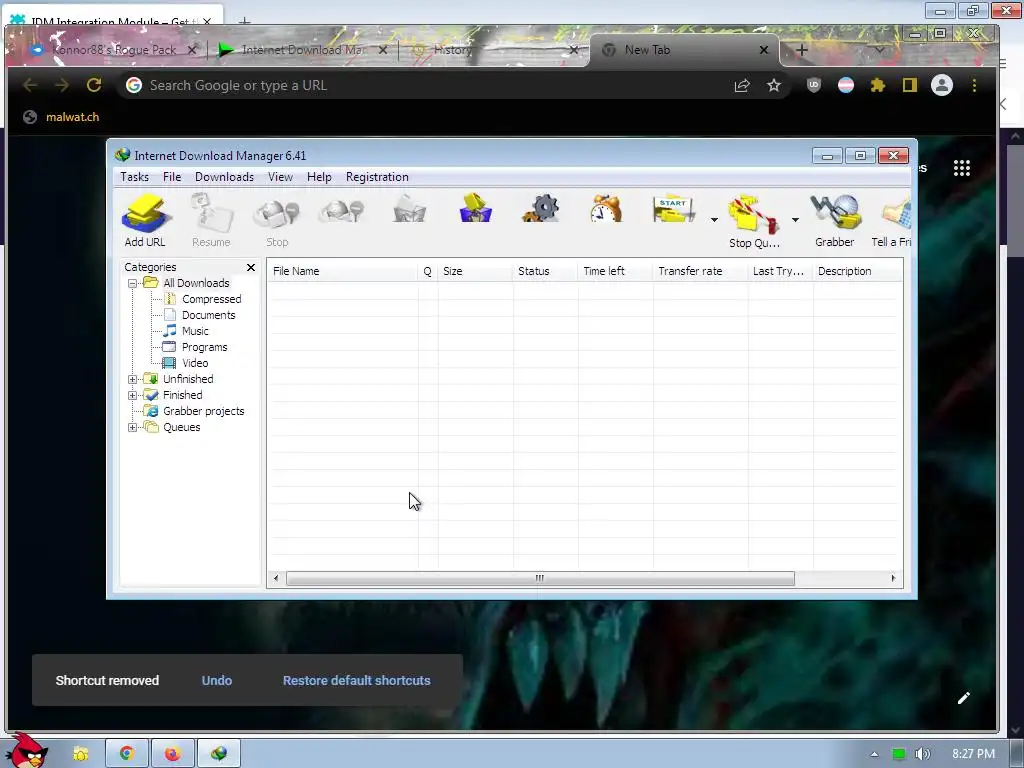1024x768 pixels.
Task: Click the Chrome reload button
Action: 94,85
